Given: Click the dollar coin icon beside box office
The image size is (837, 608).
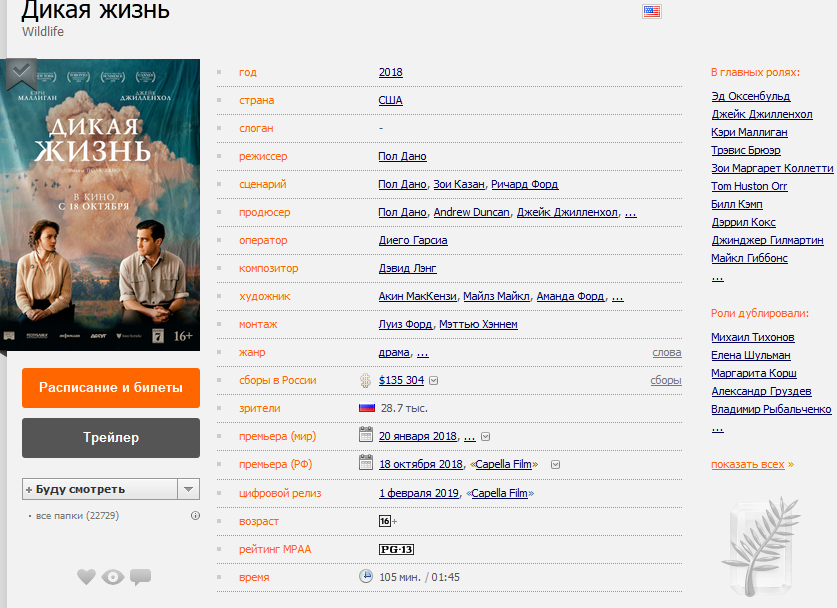Looking at the screenshot, I should [x=366, y=380].
